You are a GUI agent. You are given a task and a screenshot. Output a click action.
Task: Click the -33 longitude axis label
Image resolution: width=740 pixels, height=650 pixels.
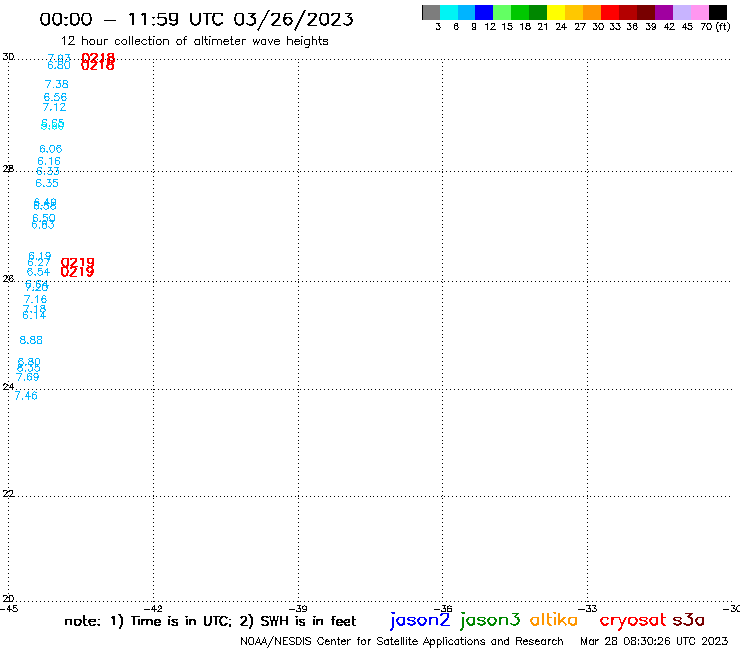(588, 608)
